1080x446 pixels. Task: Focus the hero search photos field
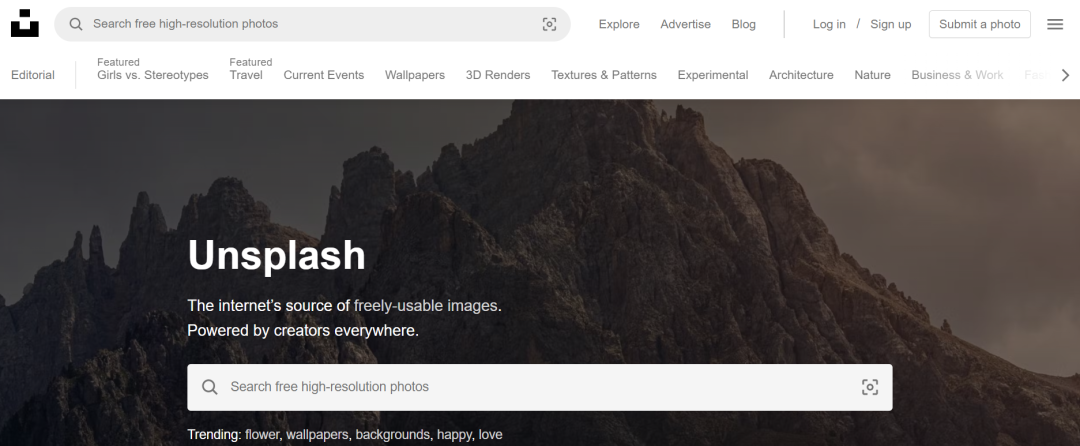click(539, 387)
